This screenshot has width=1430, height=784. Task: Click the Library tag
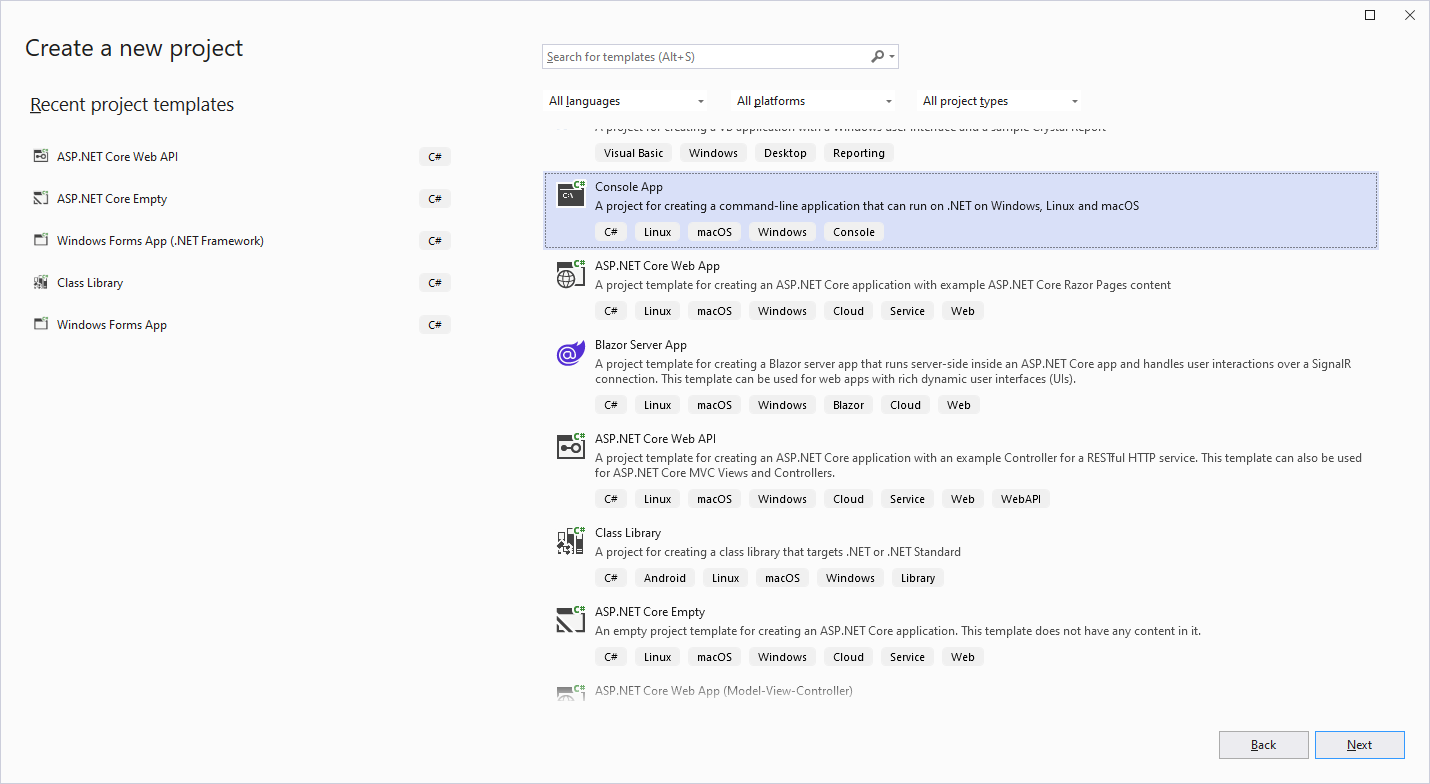pyautogui.click(x=918, y=578)
